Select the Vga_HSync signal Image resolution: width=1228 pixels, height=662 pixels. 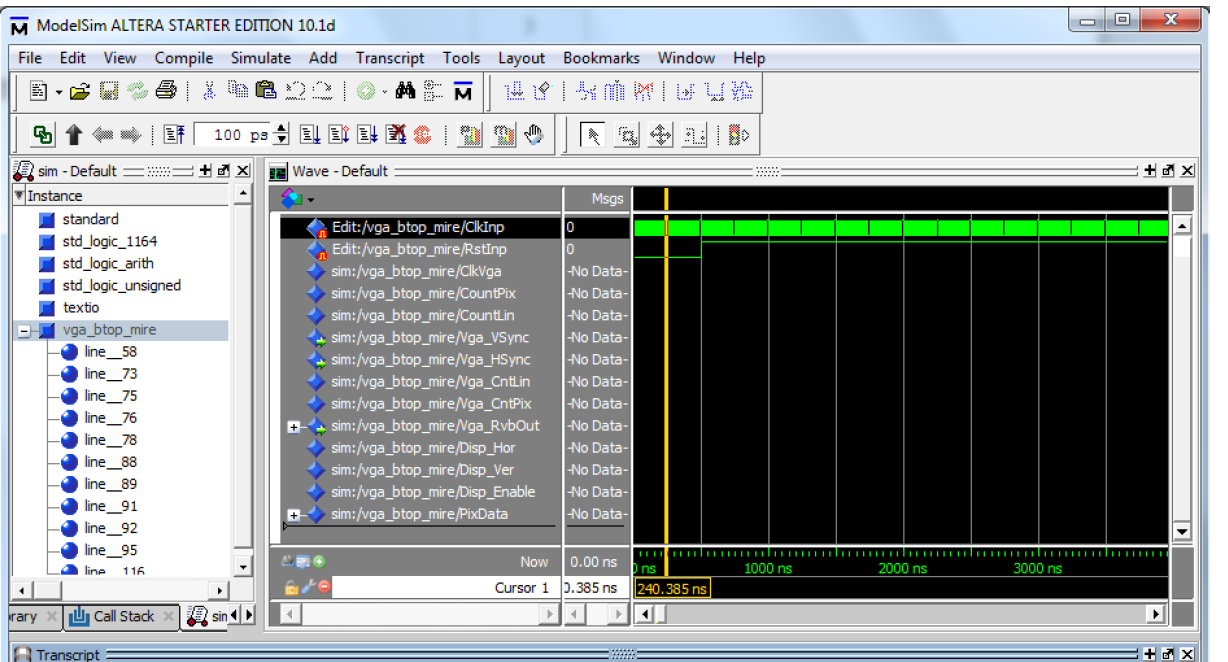coord(431,360)
